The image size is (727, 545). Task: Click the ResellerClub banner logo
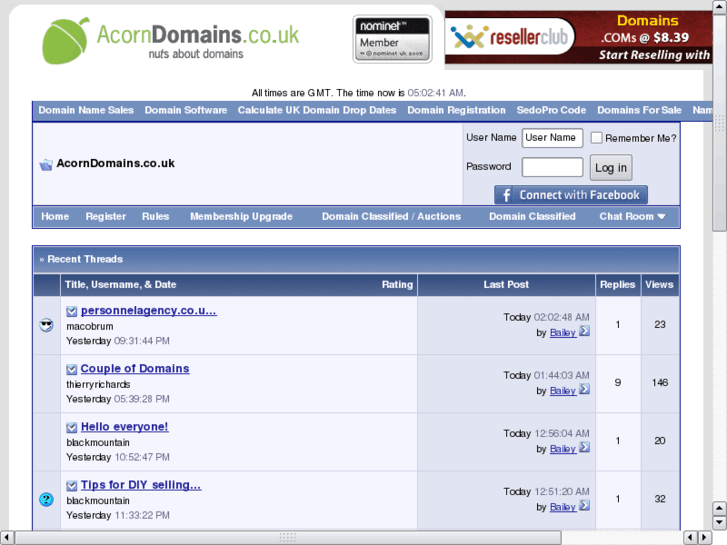(510, 37)
